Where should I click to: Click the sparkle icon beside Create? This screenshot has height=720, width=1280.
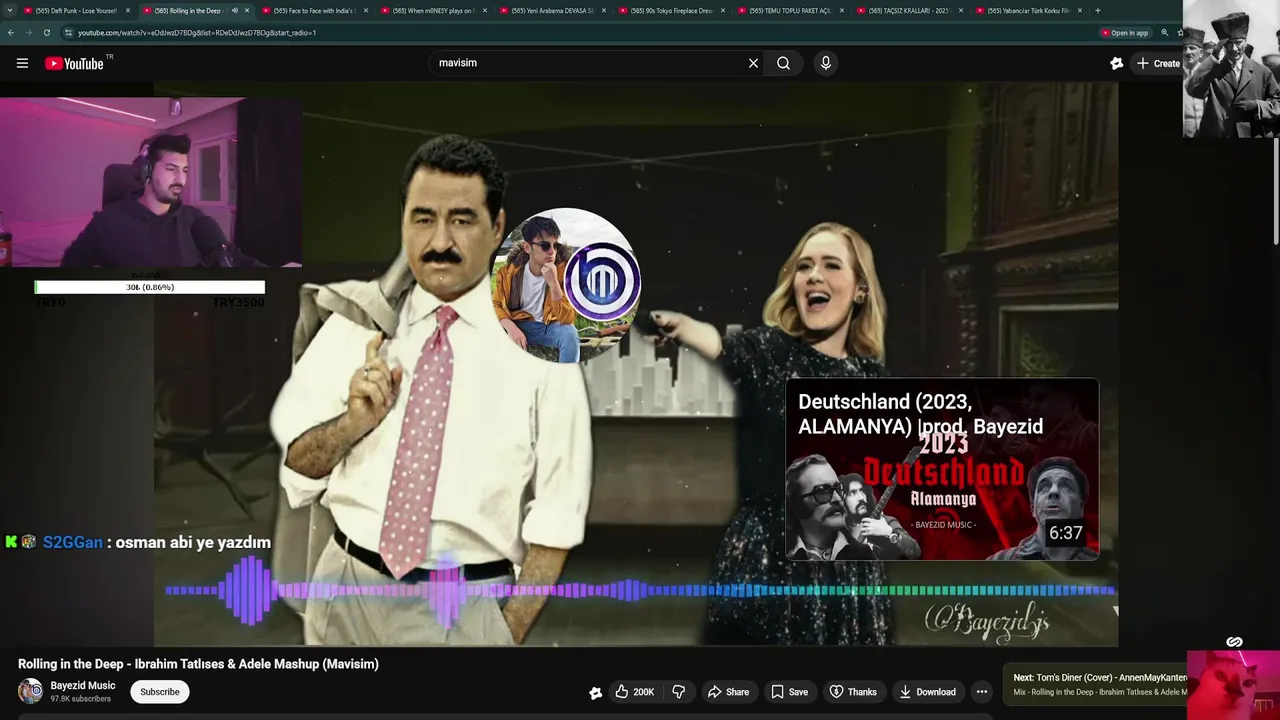1116,63
